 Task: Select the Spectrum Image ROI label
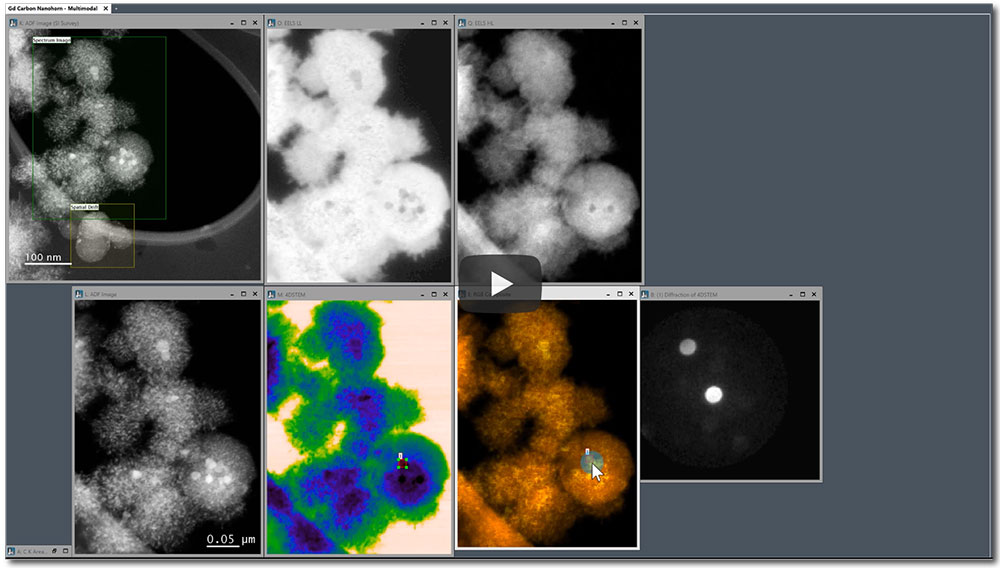click(x=52, y=40)
